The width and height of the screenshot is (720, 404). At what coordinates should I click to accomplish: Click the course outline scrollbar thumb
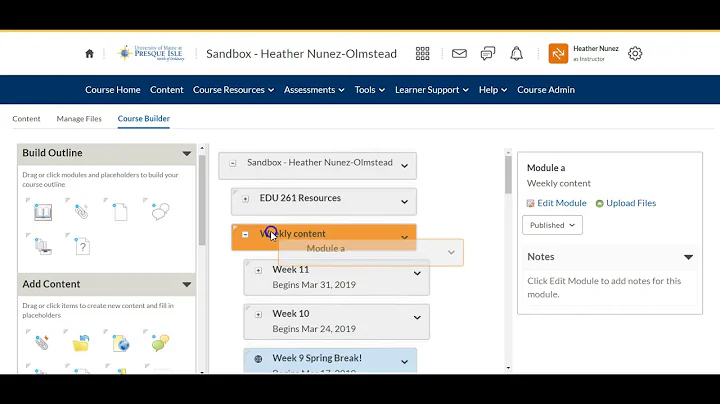[x=508, y=174]
